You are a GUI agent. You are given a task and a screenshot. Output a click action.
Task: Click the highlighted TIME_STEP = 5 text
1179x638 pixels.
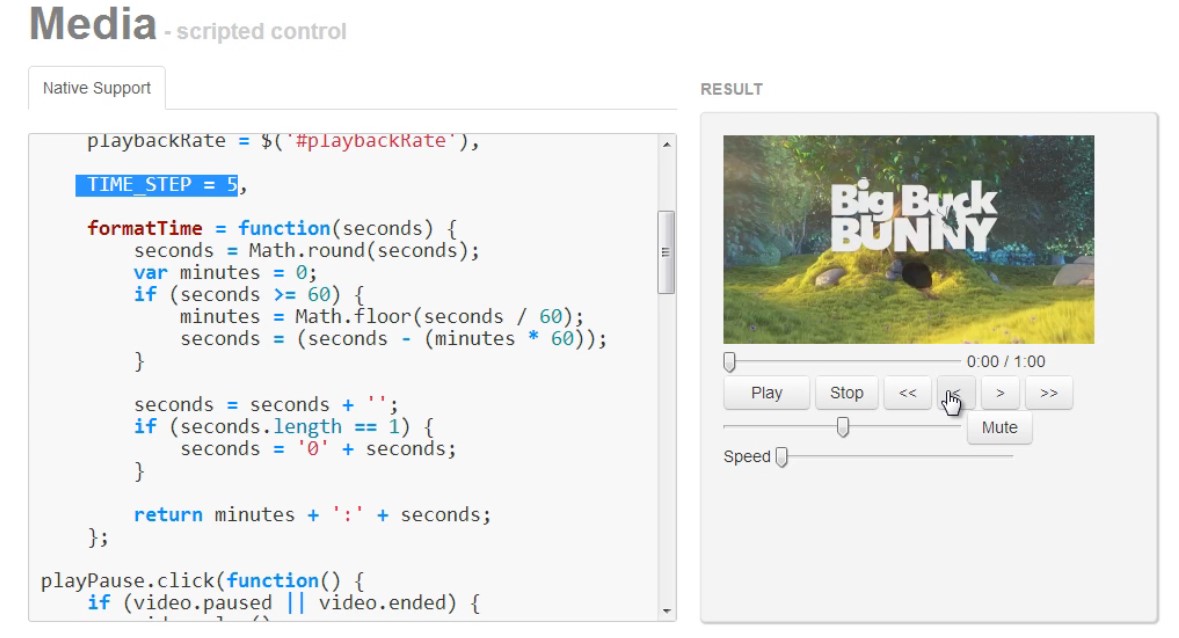coord(156,185)
